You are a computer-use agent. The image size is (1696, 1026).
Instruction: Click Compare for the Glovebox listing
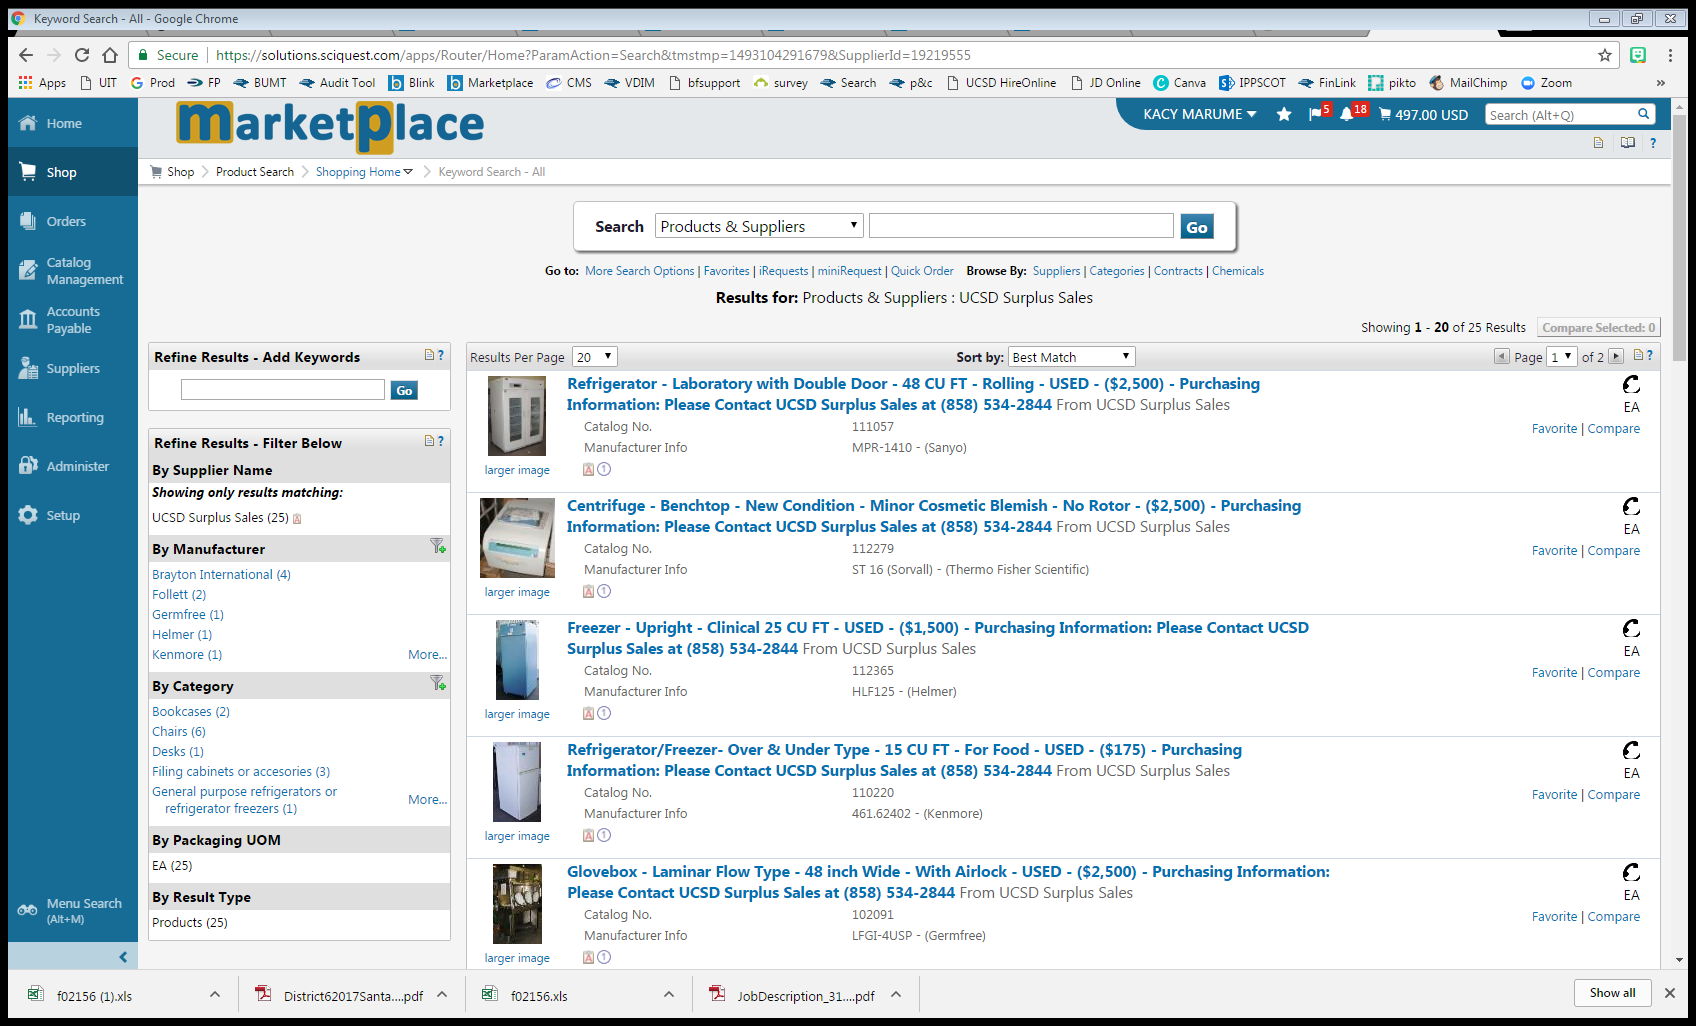(x=1613, y=917)
